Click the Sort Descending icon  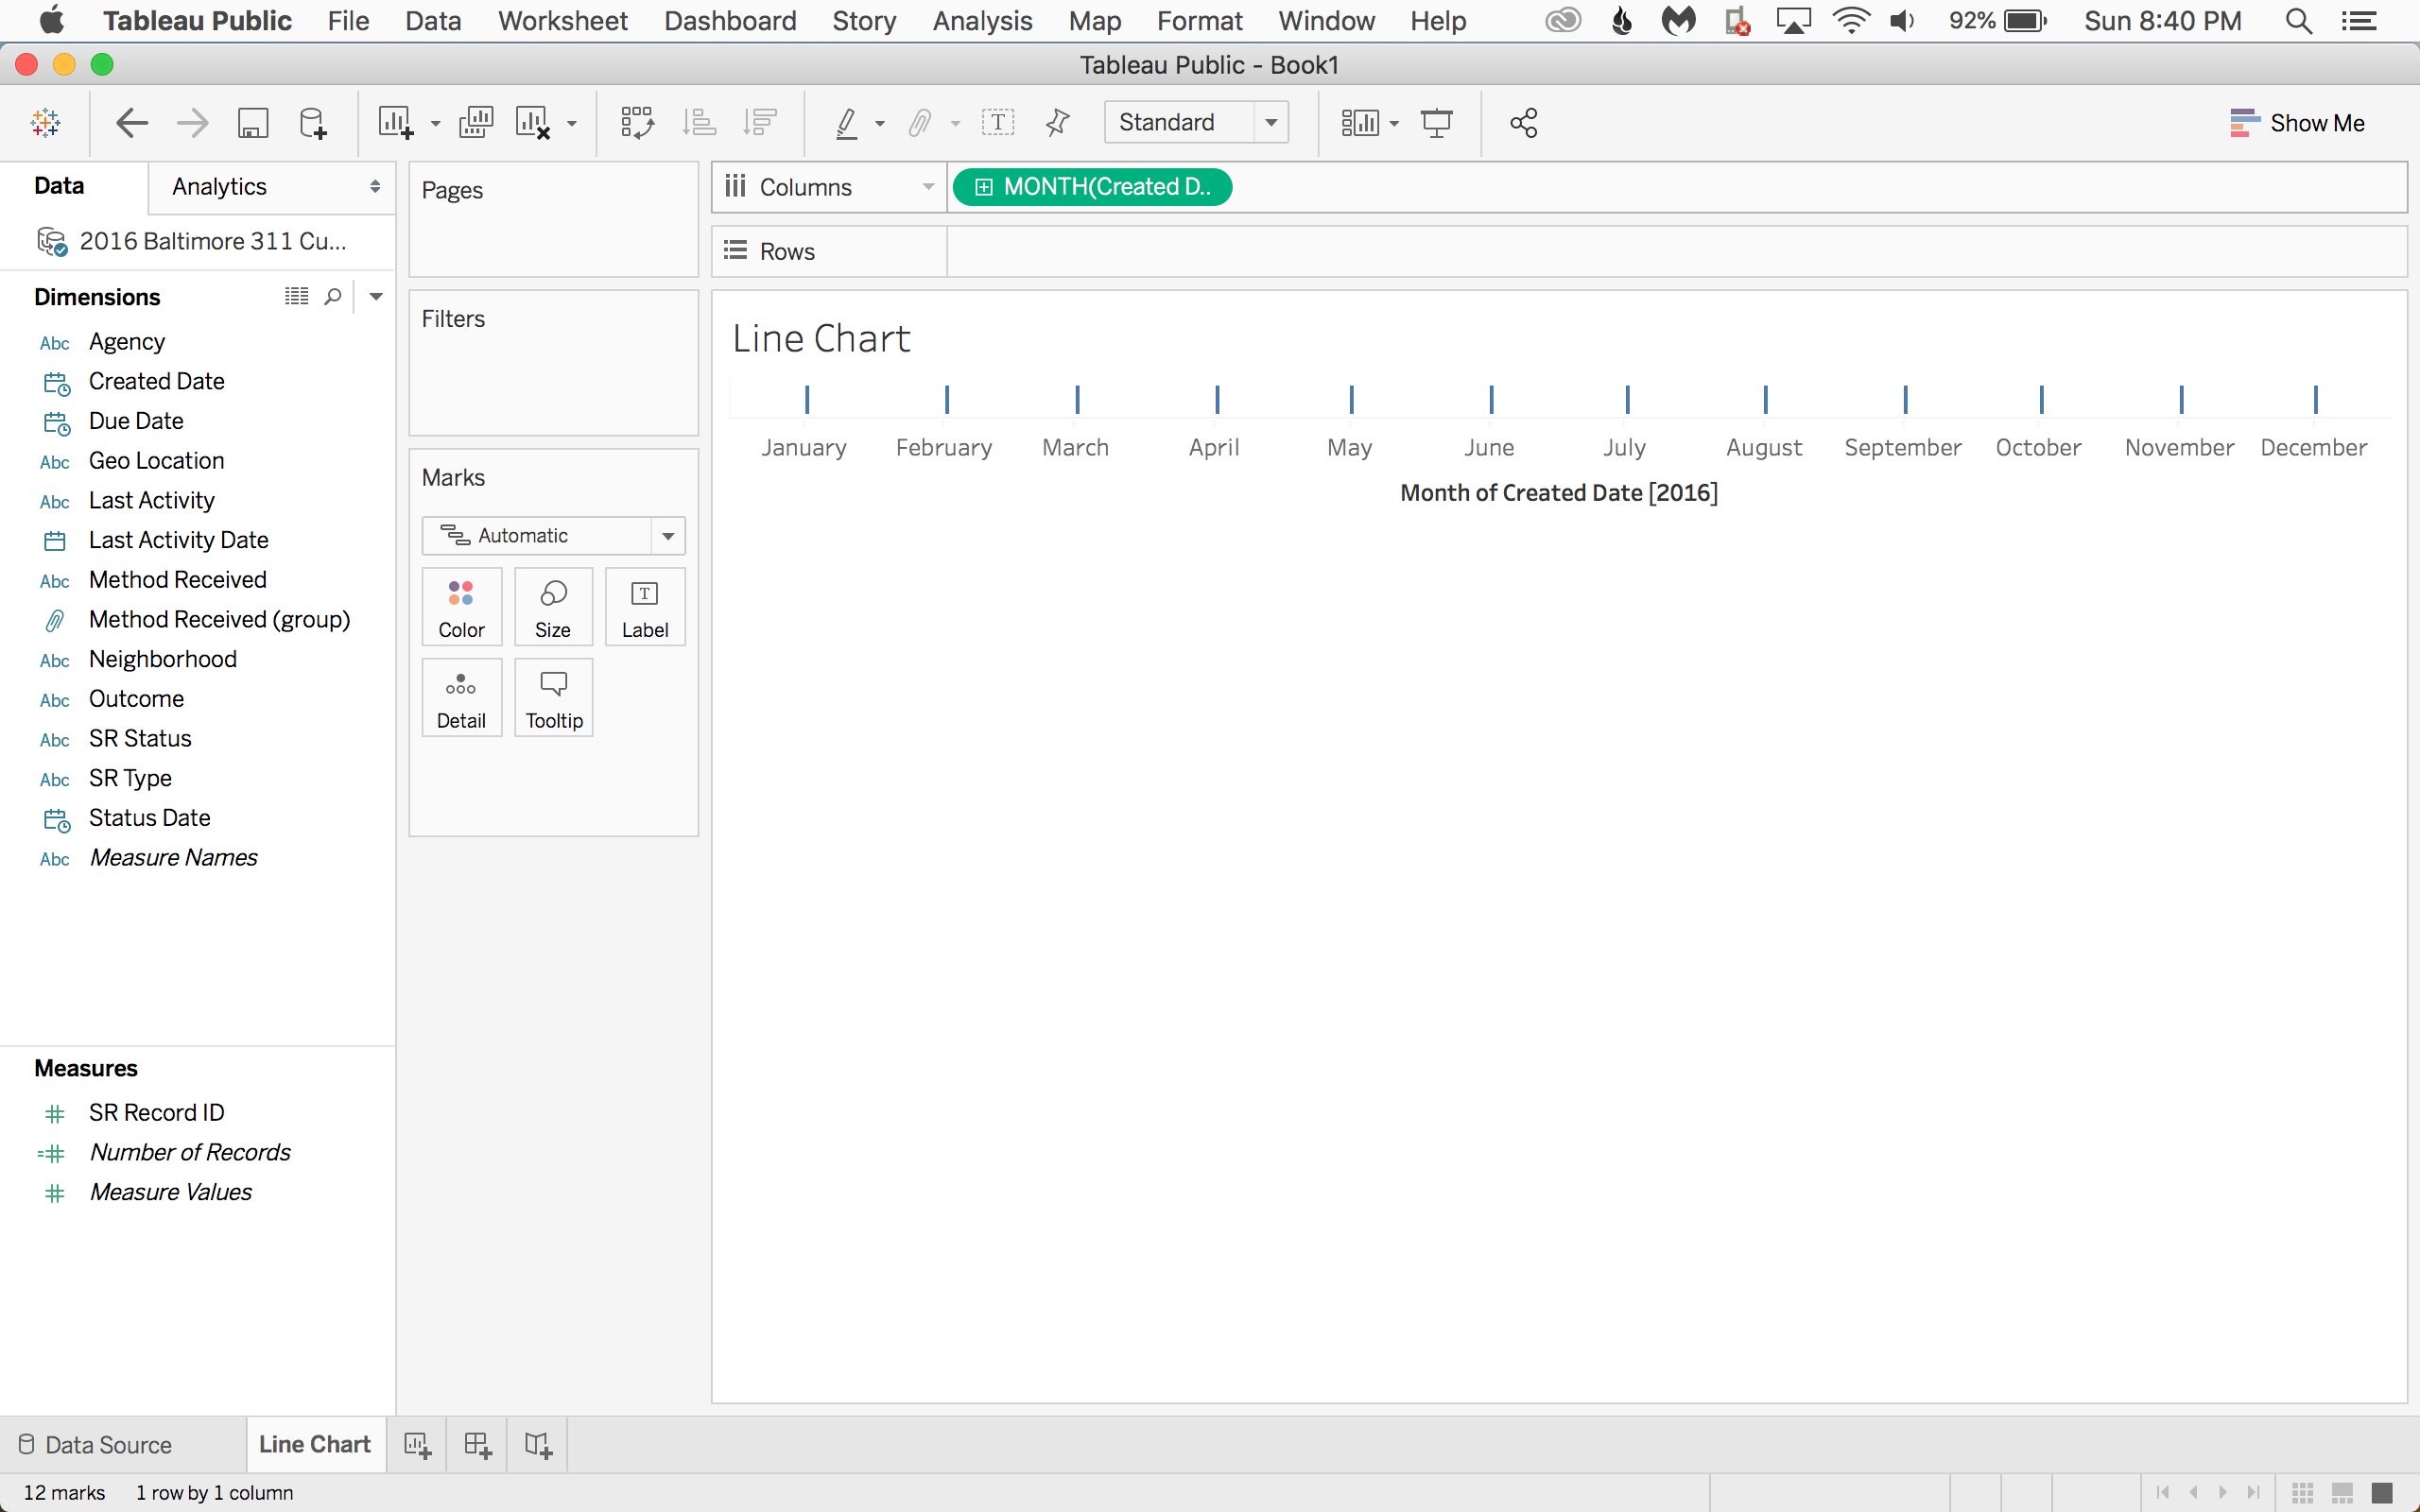pos(760,123)
